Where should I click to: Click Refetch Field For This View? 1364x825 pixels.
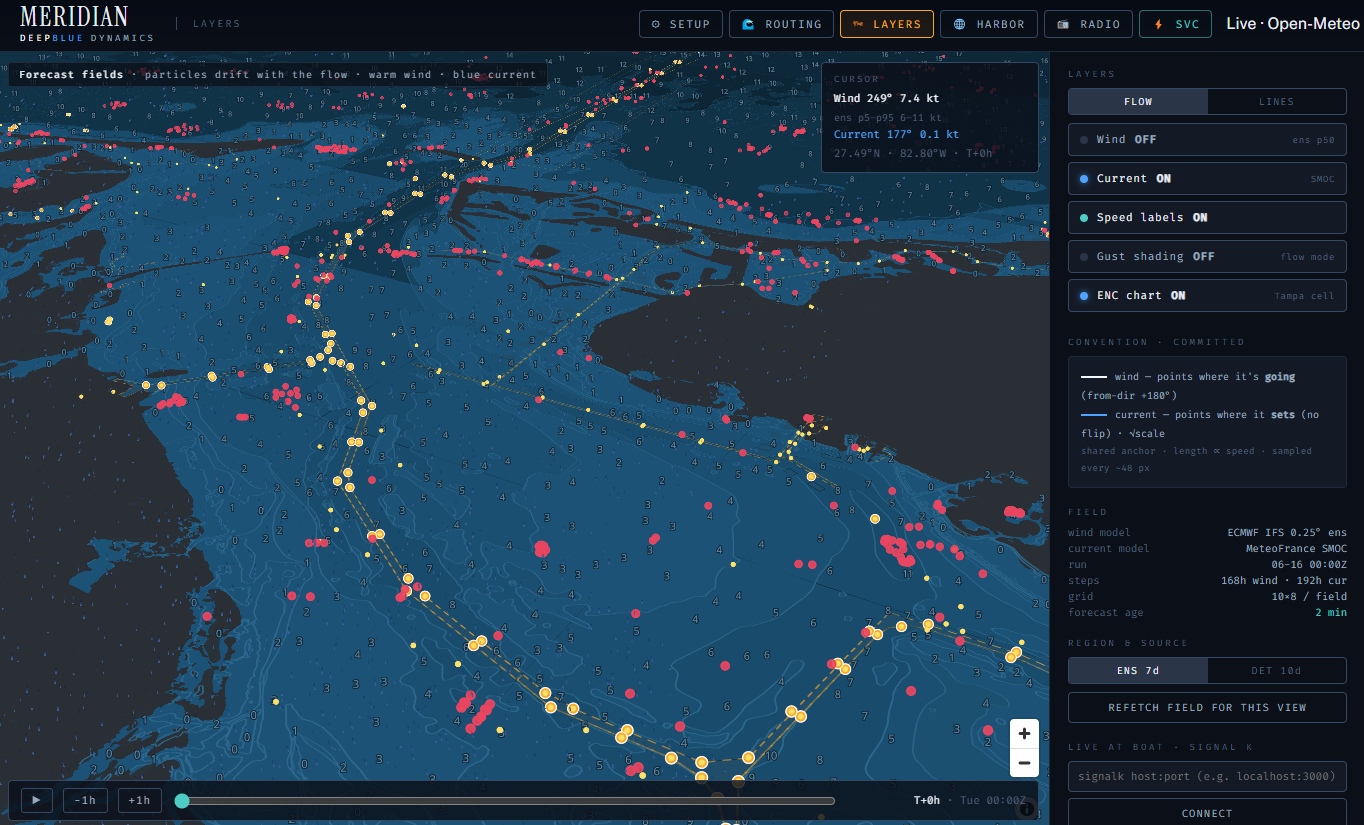[x=1207, y=707]
